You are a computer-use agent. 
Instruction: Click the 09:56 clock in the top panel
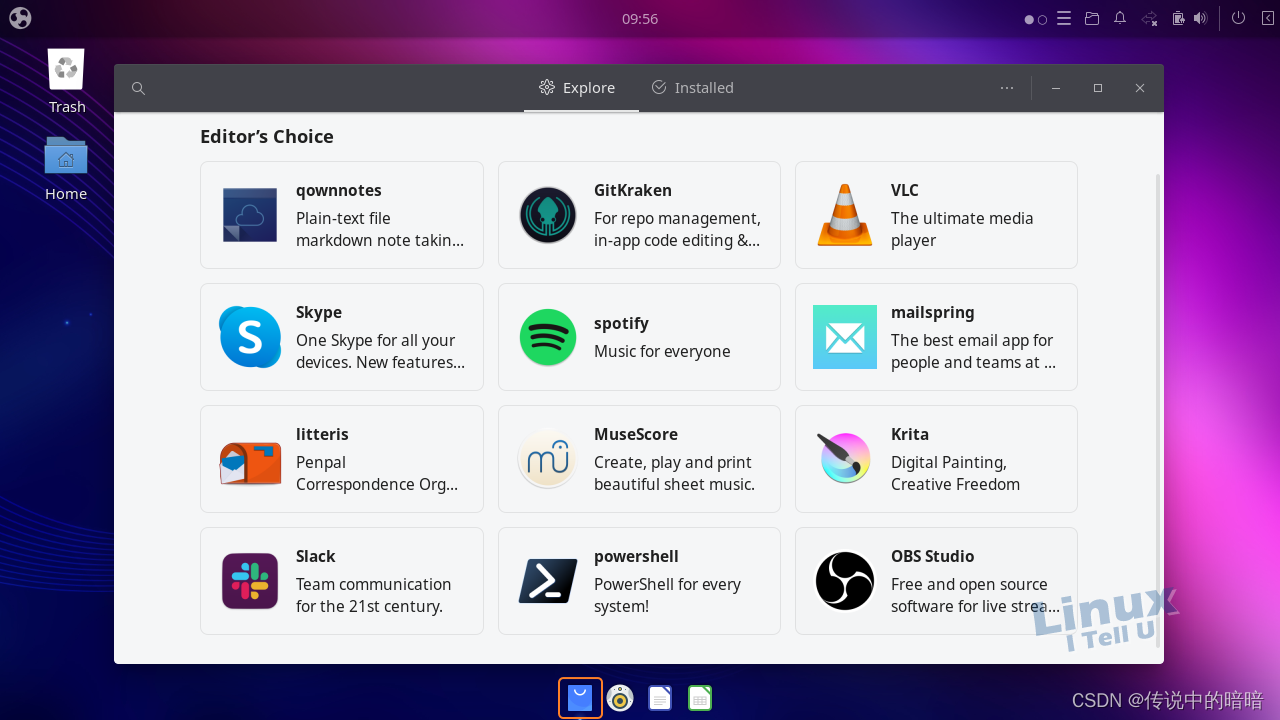tap(640, 18)
